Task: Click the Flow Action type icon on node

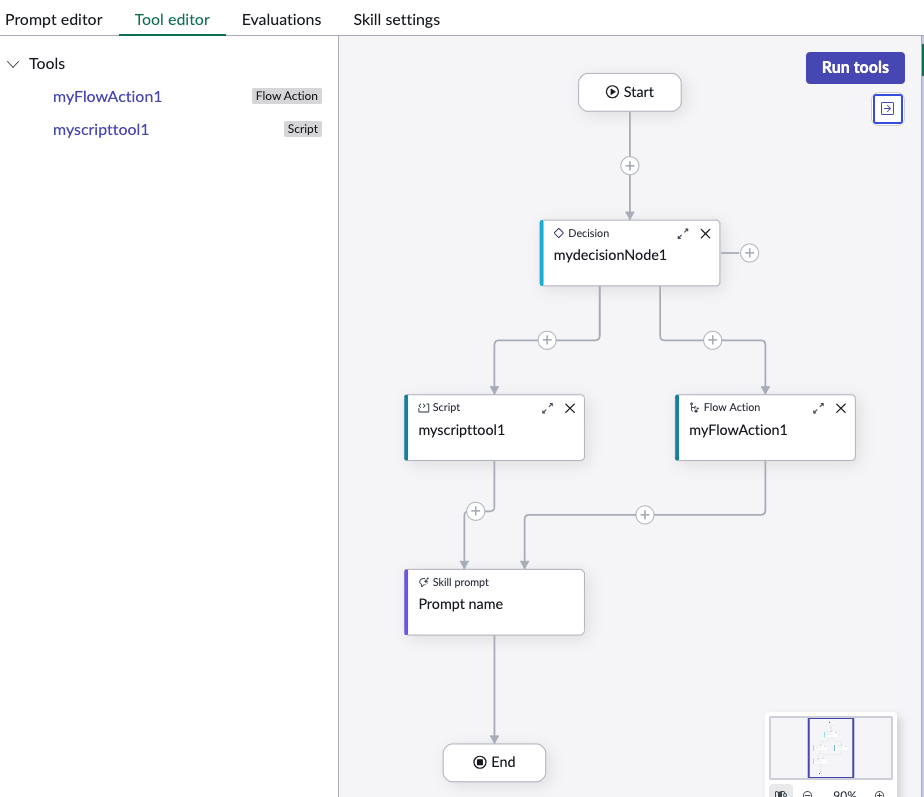Action: (x=695, y=408)
